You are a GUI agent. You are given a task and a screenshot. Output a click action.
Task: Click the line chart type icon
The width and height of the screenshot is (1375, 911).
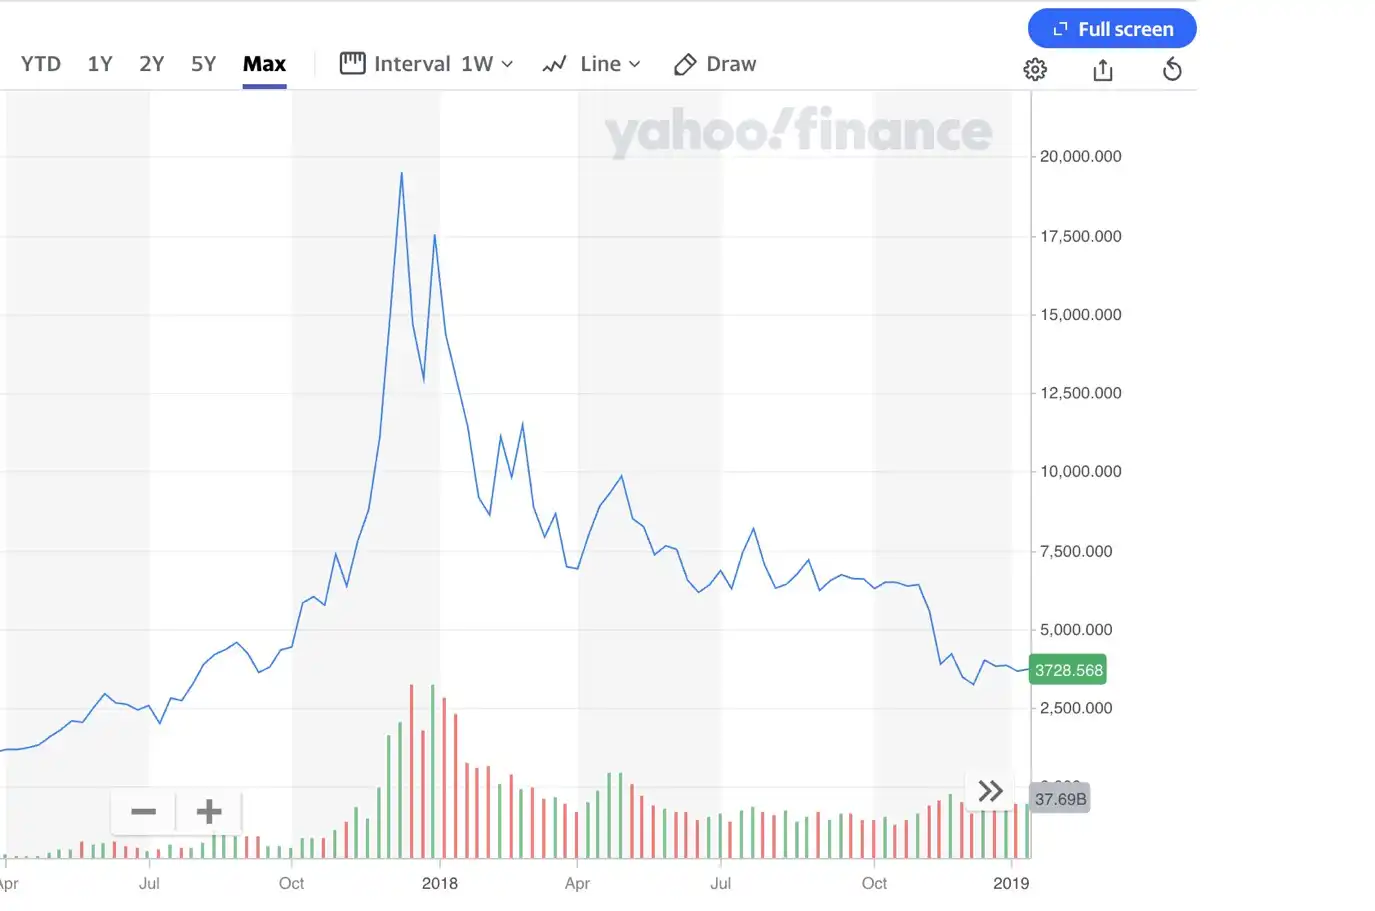tap(554, 64)
